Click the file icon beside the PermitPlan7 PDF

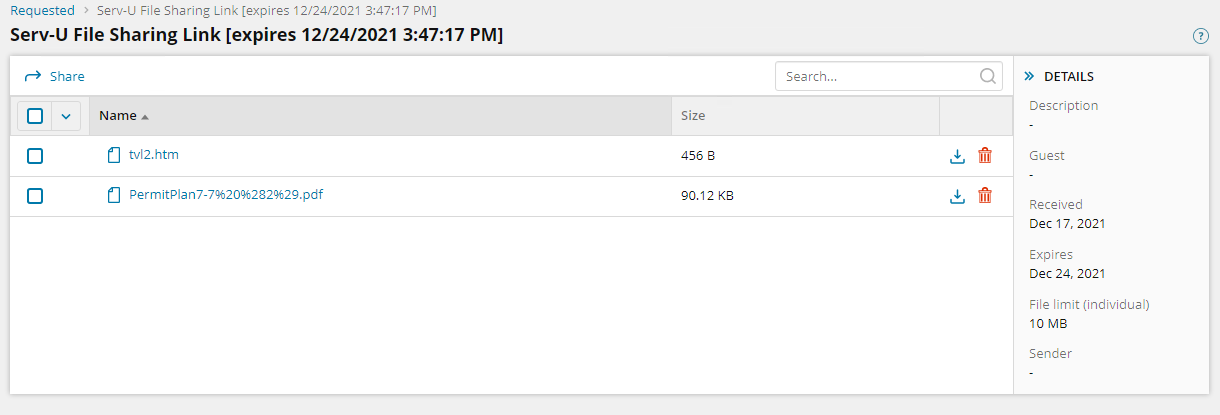coord(113,195)
